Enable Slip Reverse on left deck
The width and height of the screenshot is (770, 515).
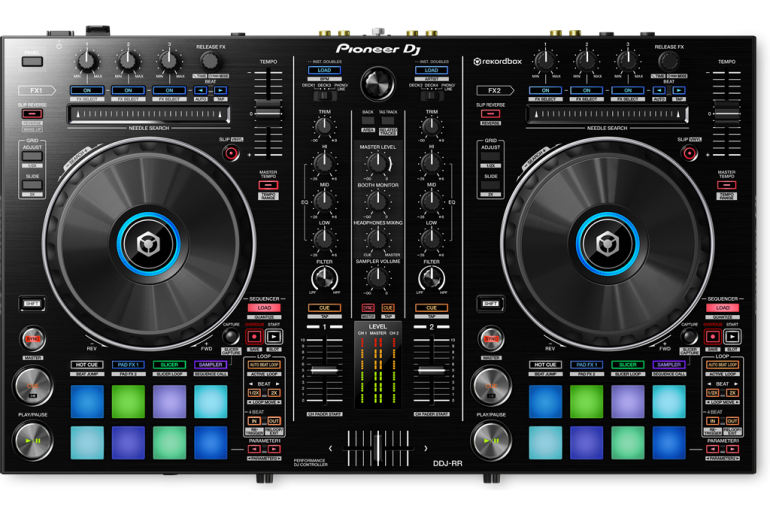(x=32, y=114)
